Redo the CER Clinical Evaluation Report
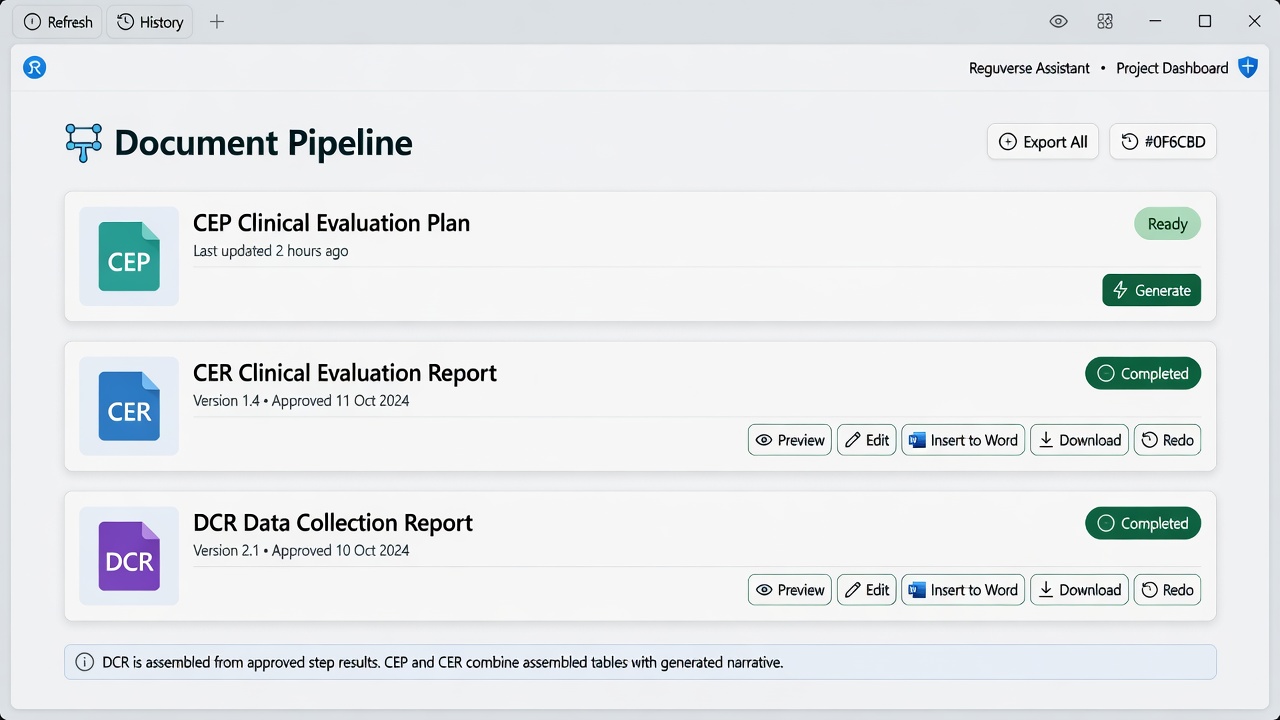The image size is (1280, 720). pos(1167,440)
